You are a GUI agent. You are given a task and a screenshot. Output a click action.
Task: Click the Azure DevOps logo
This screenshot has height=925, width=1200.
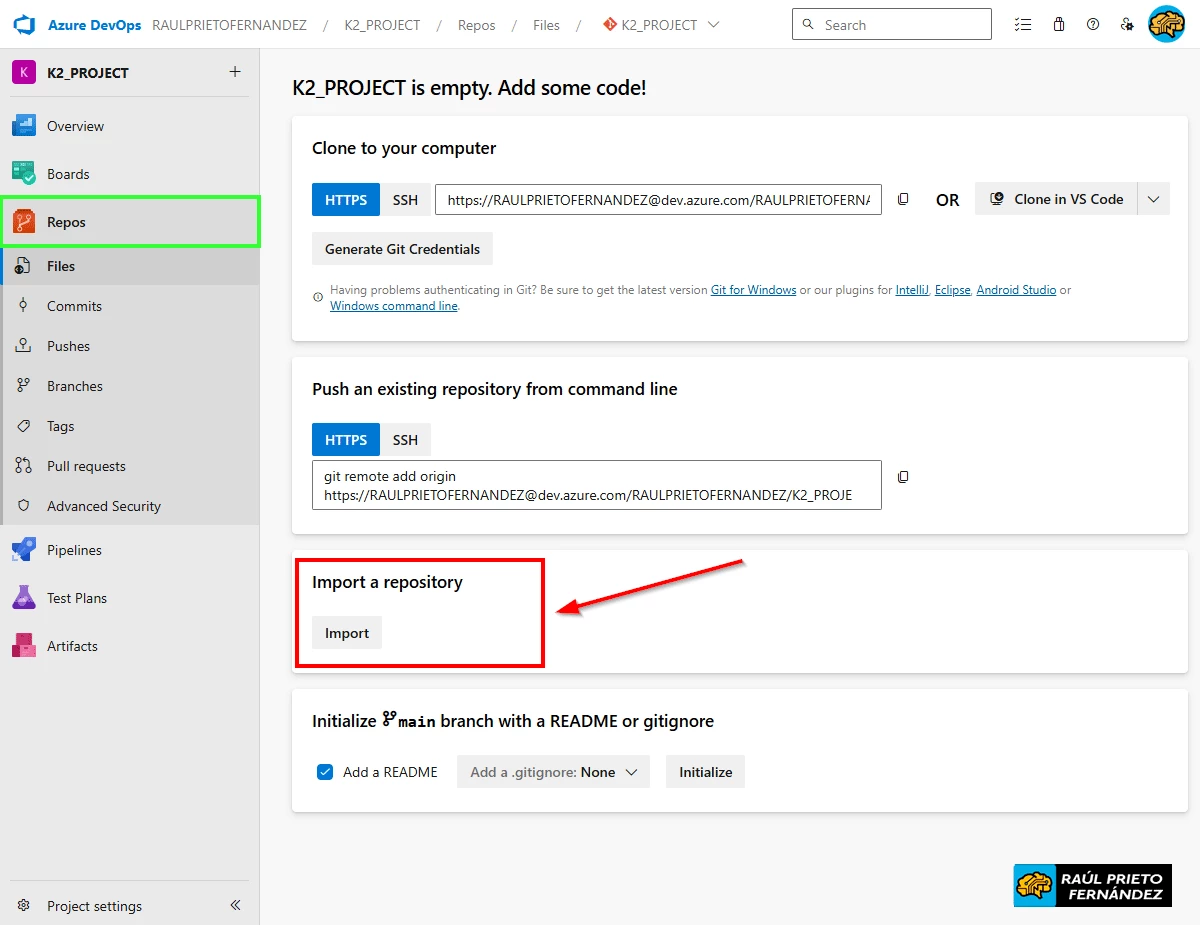coord(22,24)
